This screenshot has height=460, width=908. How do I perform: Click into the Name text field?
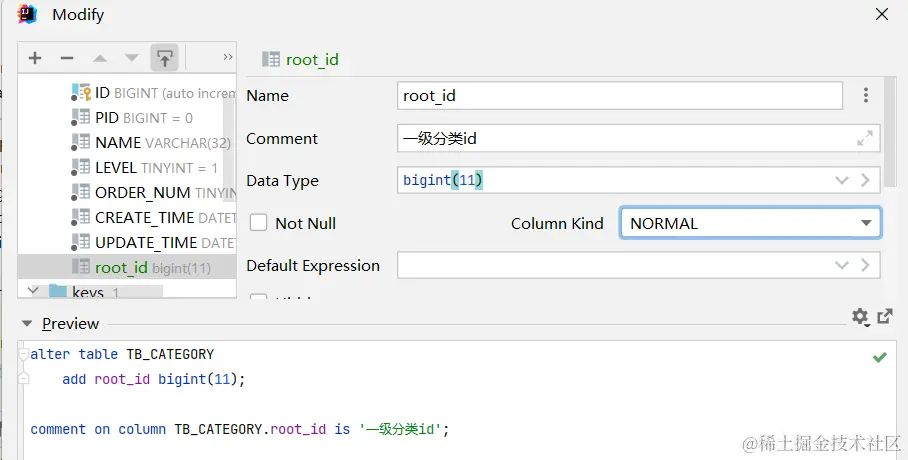pyautogui.click(x=620, y=96)
